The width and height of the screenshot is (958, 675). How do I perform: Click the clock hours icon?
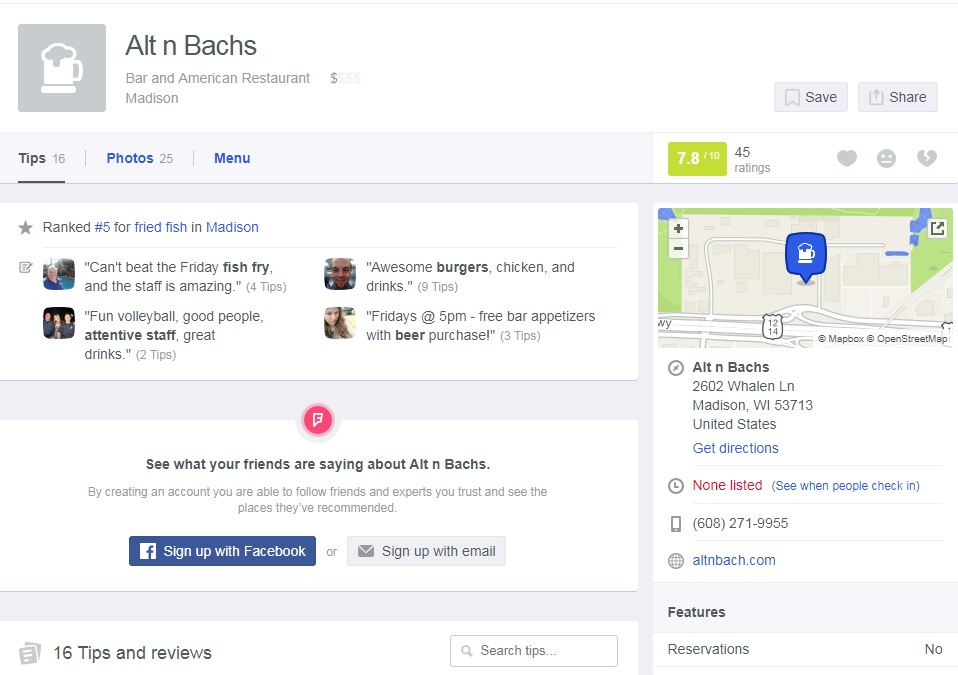click(675, 486)
